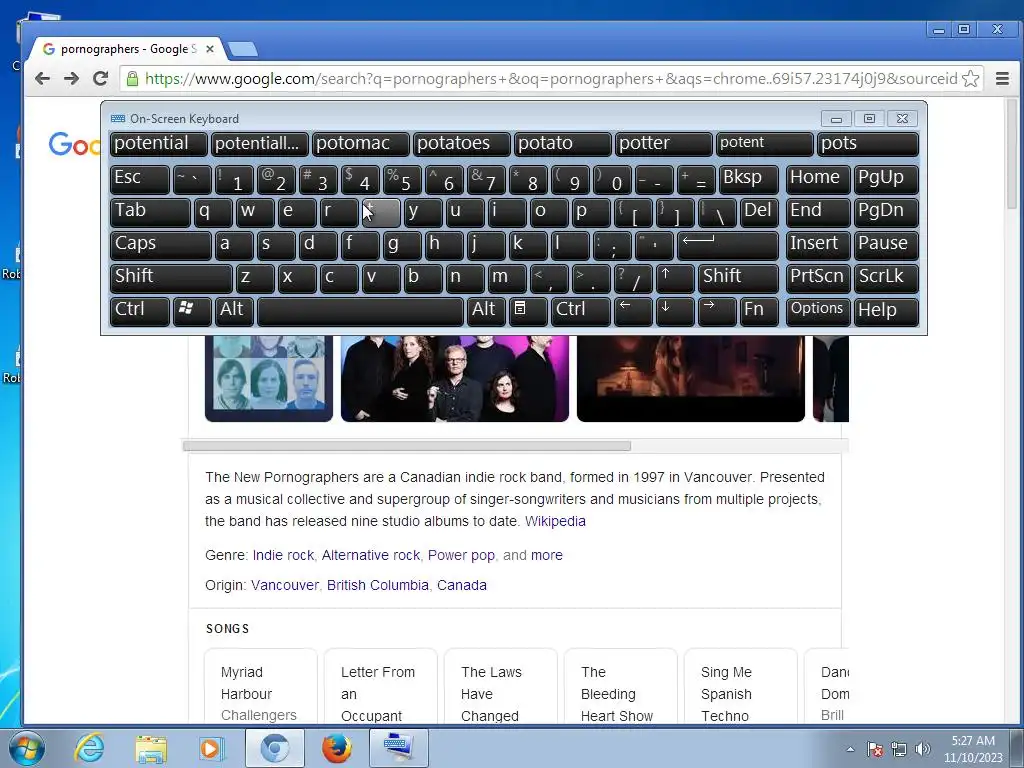Tap the Home key on the keyboard
1024x768 pixels.
point(818,179)
